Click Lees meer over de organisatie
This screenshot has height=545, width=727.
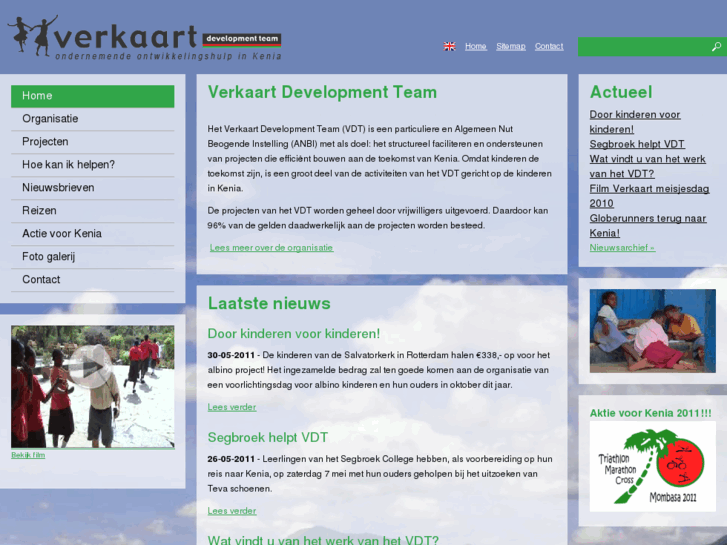click(x=271, y=248)
